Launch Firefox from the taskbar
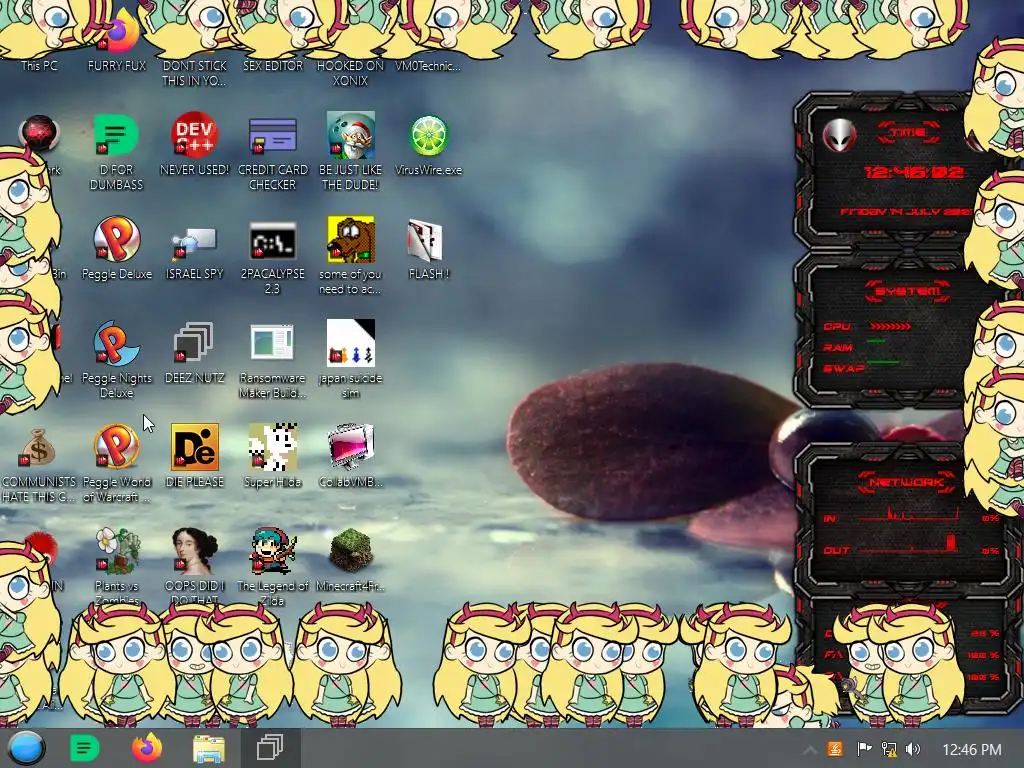The image size is (1024, 768). 147,748
